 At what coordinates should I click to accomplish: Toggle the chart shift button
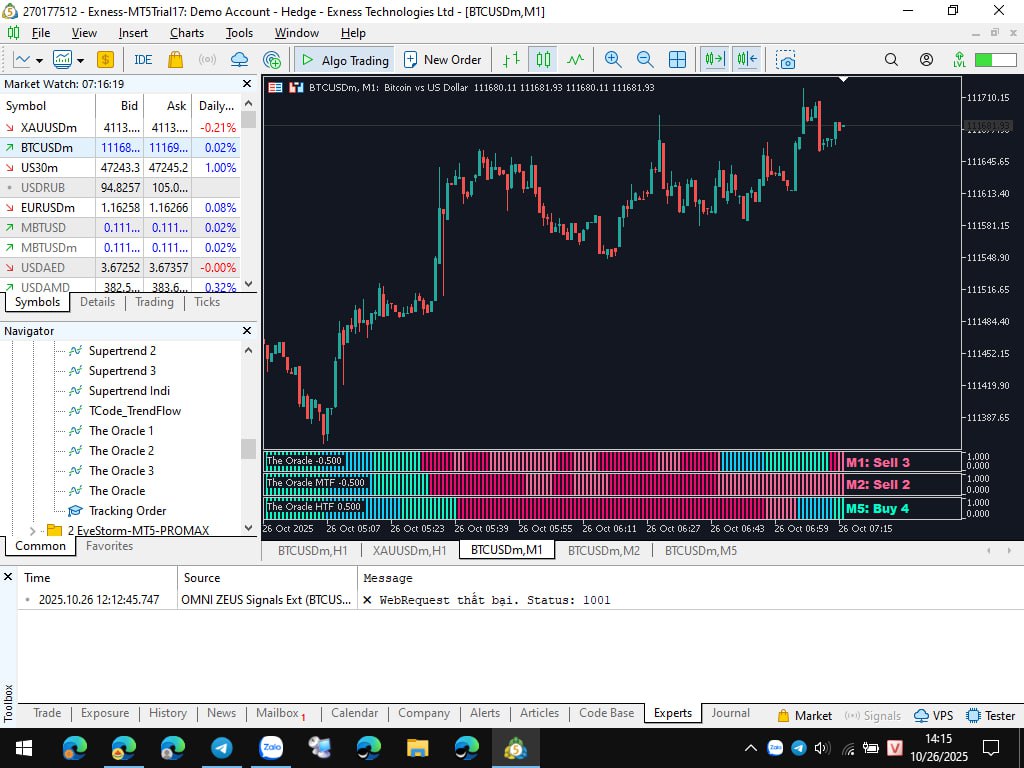(x=747, y=60)
